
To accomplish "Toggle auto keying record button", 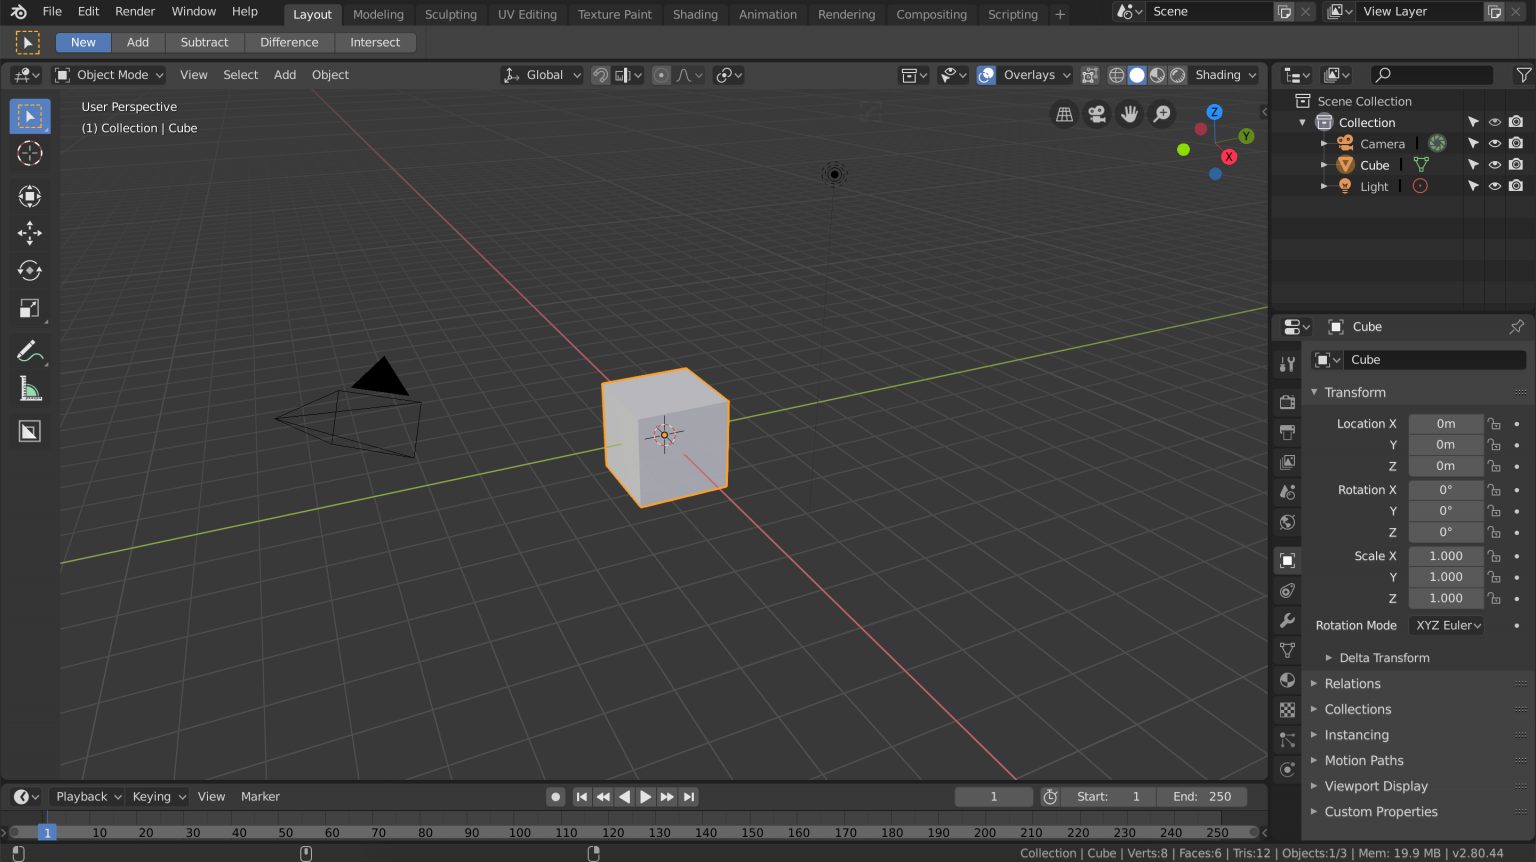I will [556, 797].
